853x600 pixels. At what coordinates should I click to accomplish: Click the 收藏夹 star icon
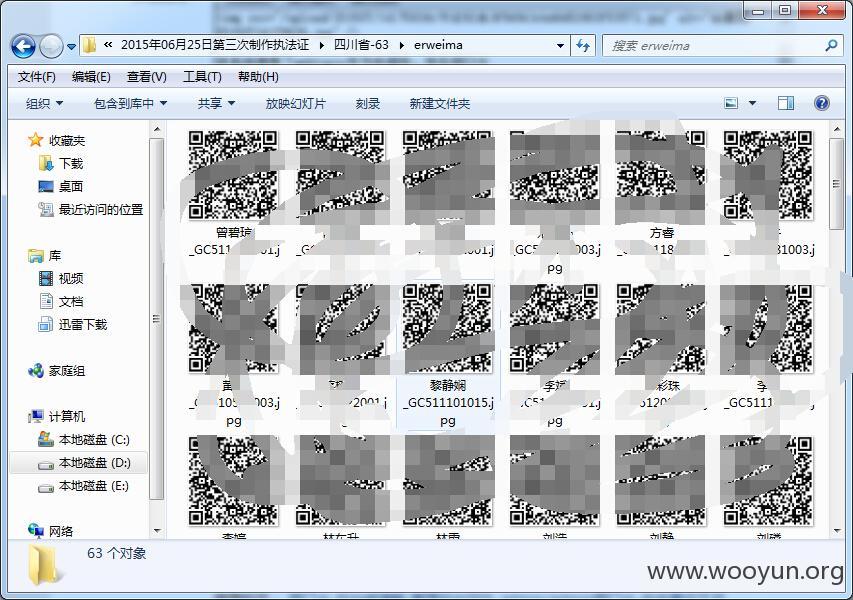pos(36,140)
